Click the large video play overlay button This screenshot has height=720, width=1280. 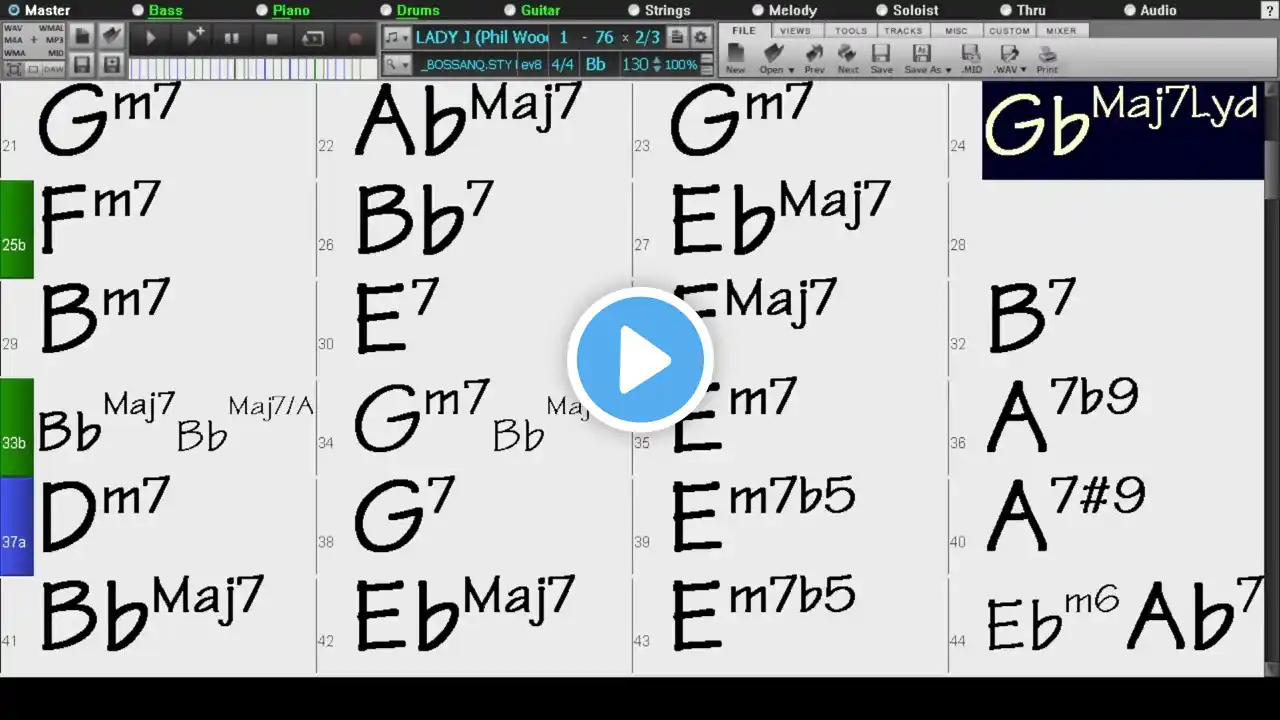[x=640, y=359]
